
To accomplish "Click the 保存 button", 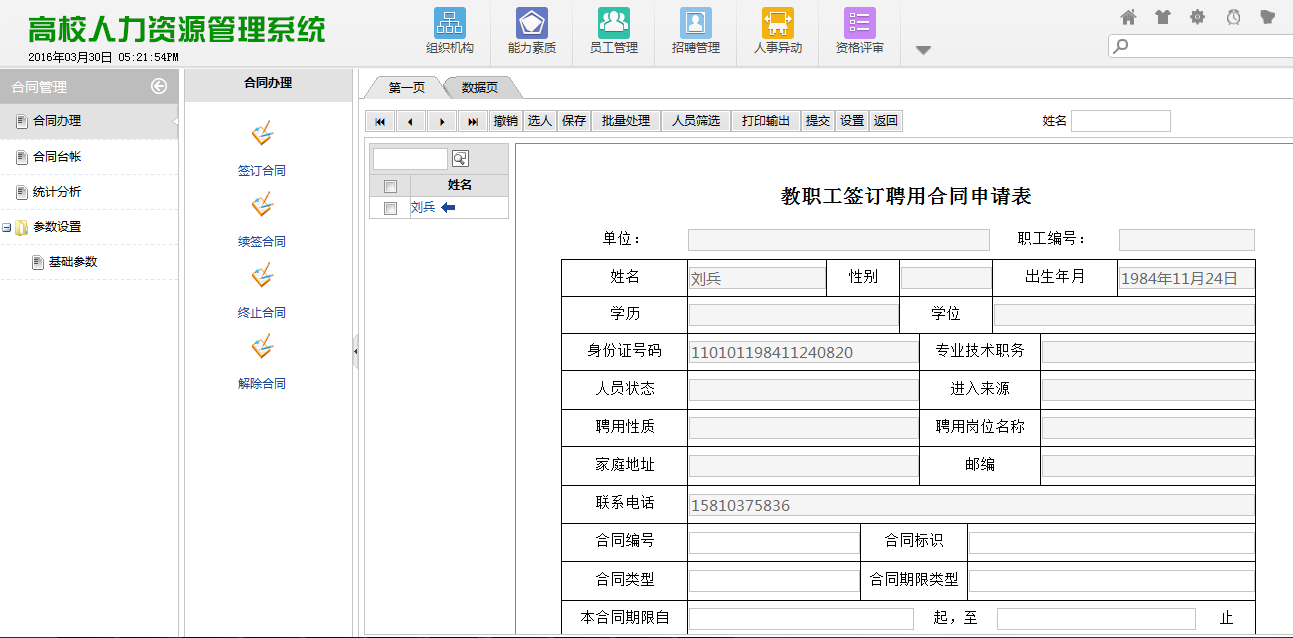I will [x=574, y=121].
